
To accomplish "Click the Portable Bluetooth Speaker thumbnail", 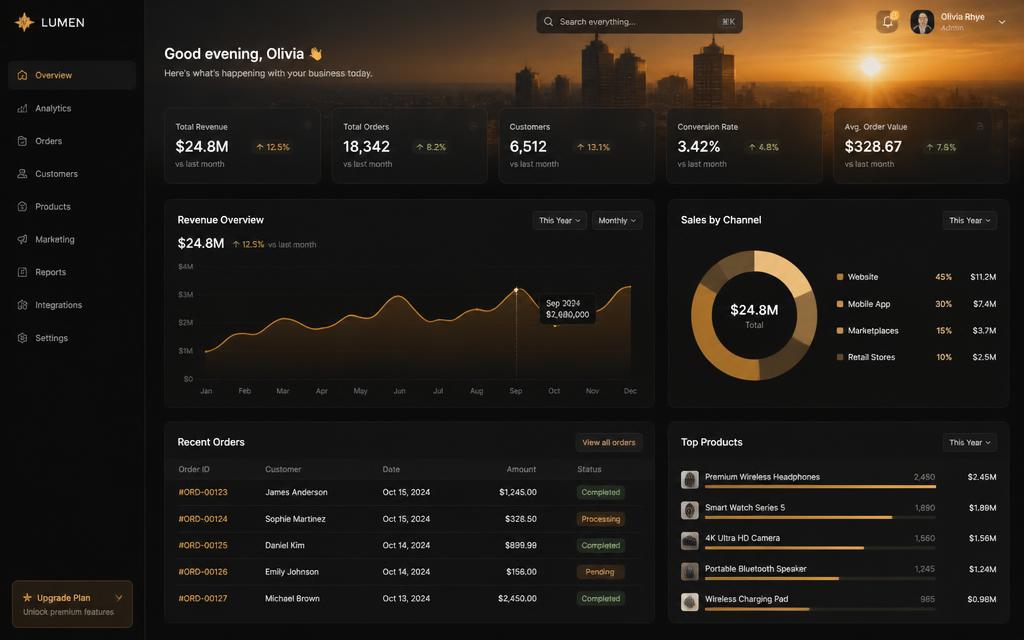I will [x=690, y=571].
